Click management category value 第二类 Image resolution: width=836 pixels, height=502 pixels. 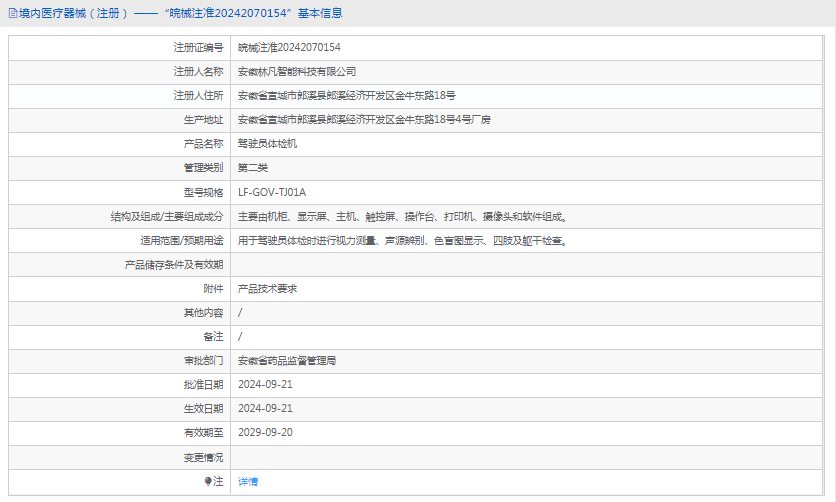coord(253,167)
